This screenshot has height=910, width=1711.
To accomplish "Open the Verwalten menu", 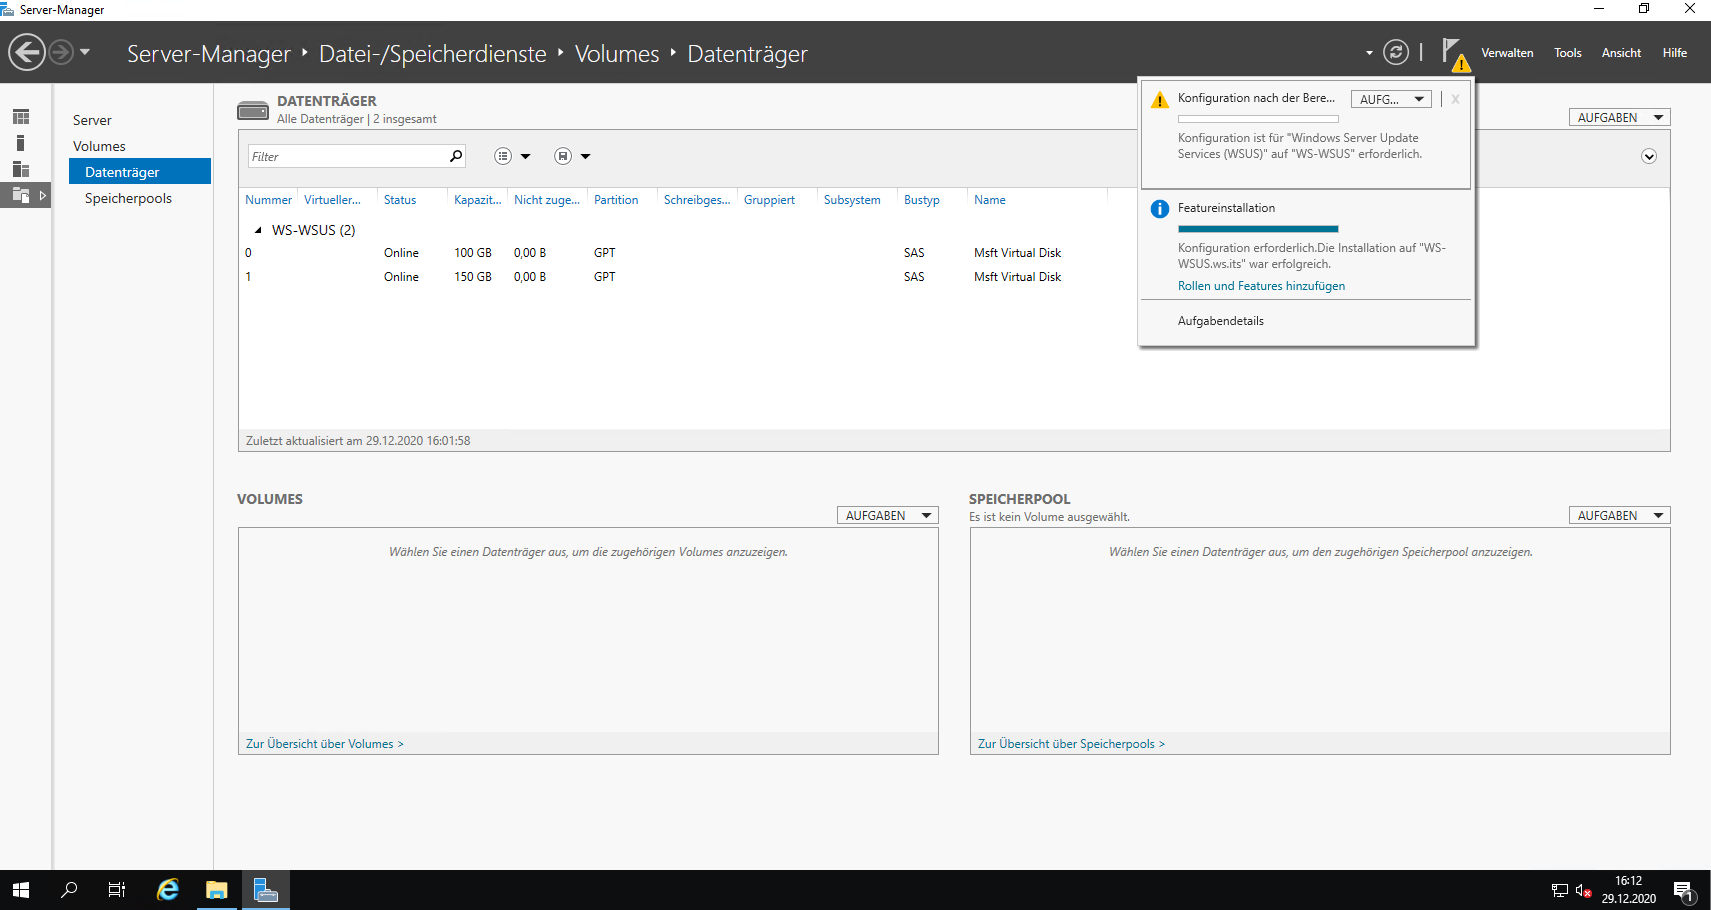I will (x=1507, y=53).
